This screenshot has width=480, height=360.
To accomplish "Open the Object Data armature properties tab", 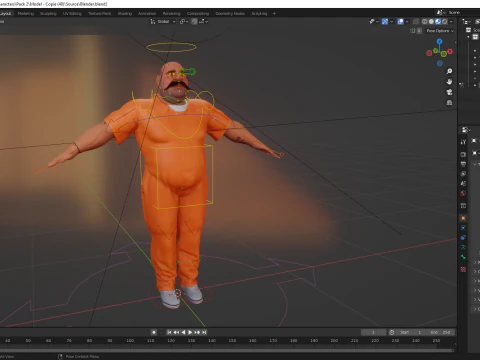I will (463, 247).
